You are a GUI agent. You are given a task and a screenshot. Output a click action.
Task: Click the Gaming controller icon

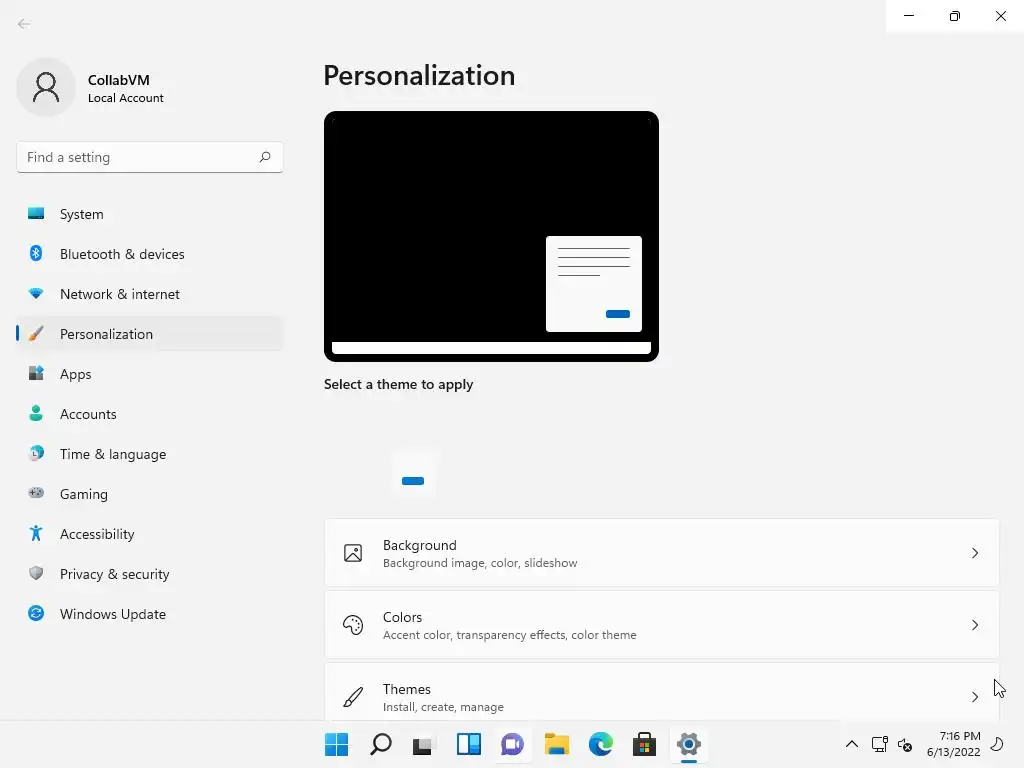(36, 493)
